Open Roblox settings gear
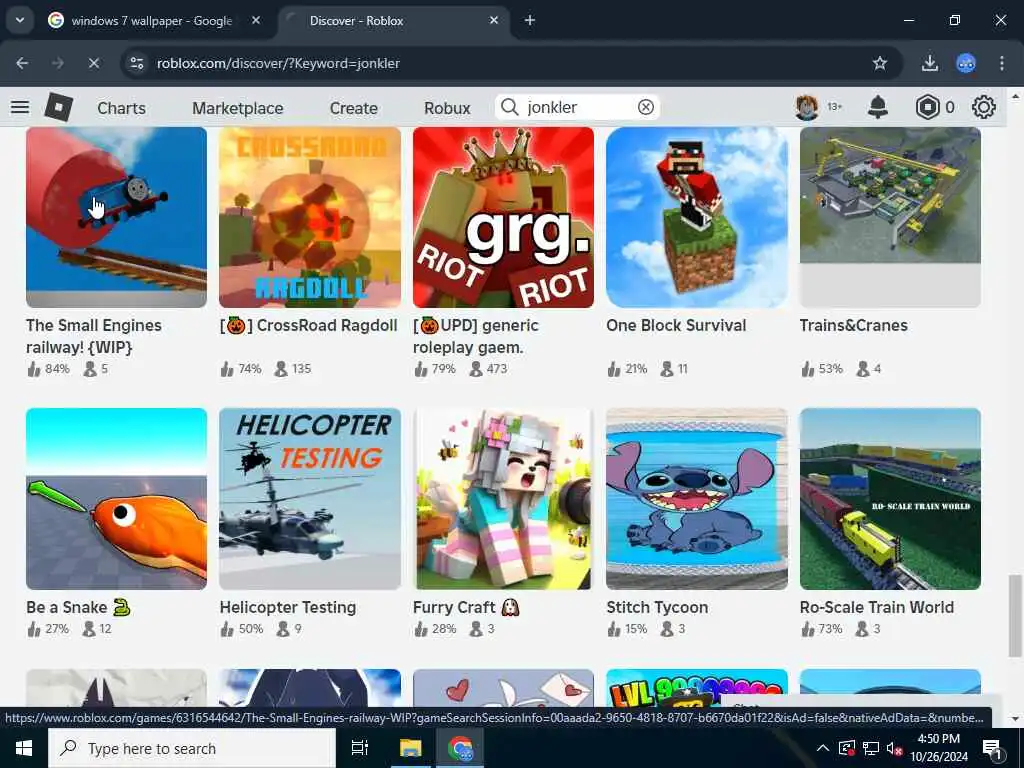Image resolution: width=1024 pixels, height=768 pixels. point(984,107)
